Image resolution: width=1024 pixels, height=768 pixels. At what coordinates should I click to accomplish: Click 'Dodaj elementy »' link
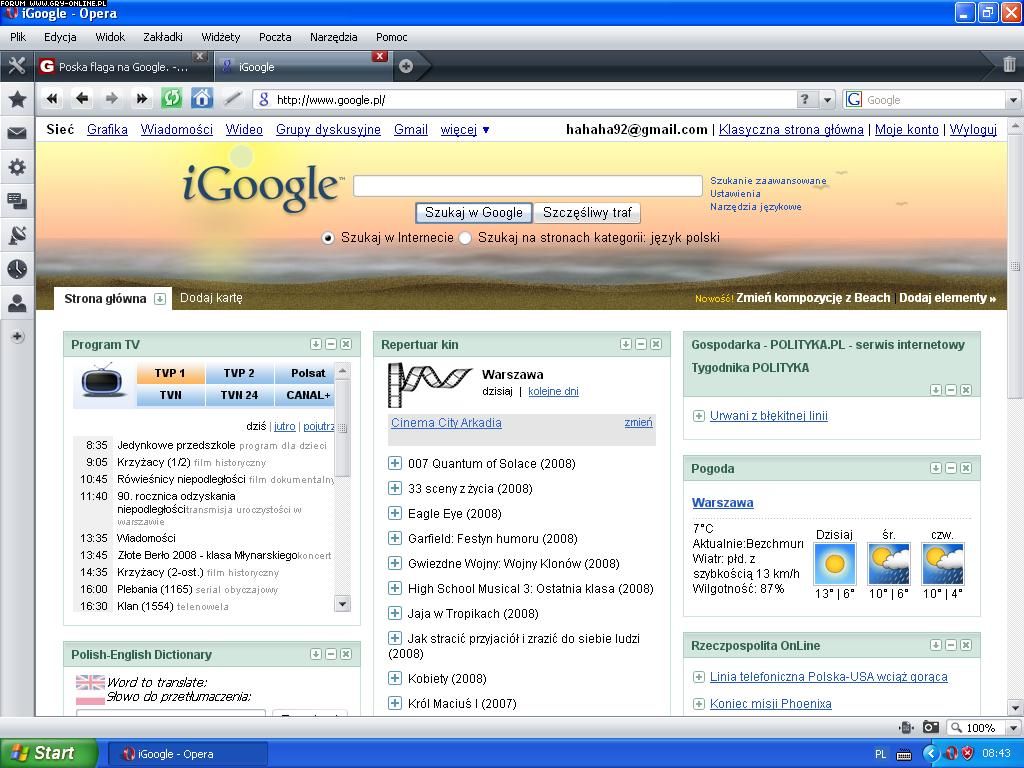pyautogui.click(x=948, y=298)
